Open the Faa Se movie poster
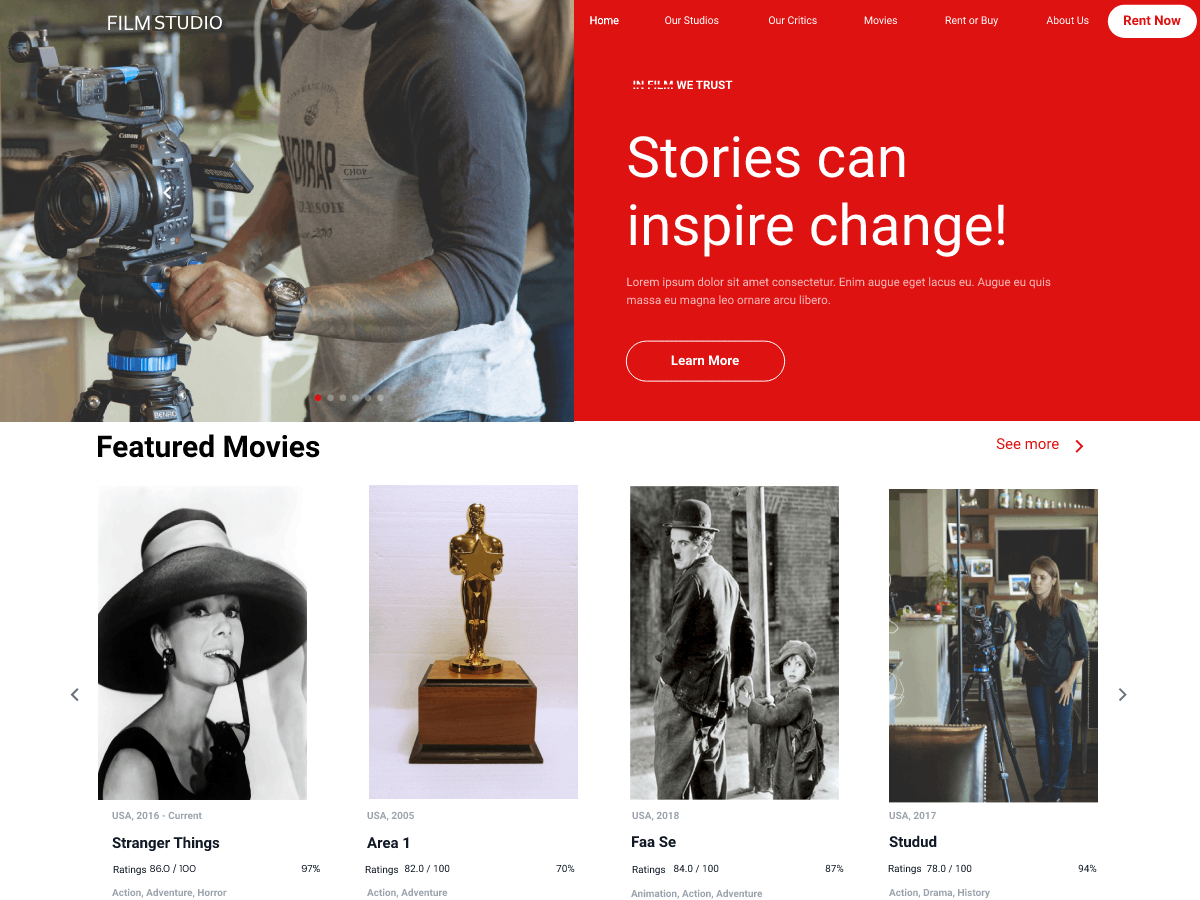The height and width of the screenshot is (900, 1200). 734,642
